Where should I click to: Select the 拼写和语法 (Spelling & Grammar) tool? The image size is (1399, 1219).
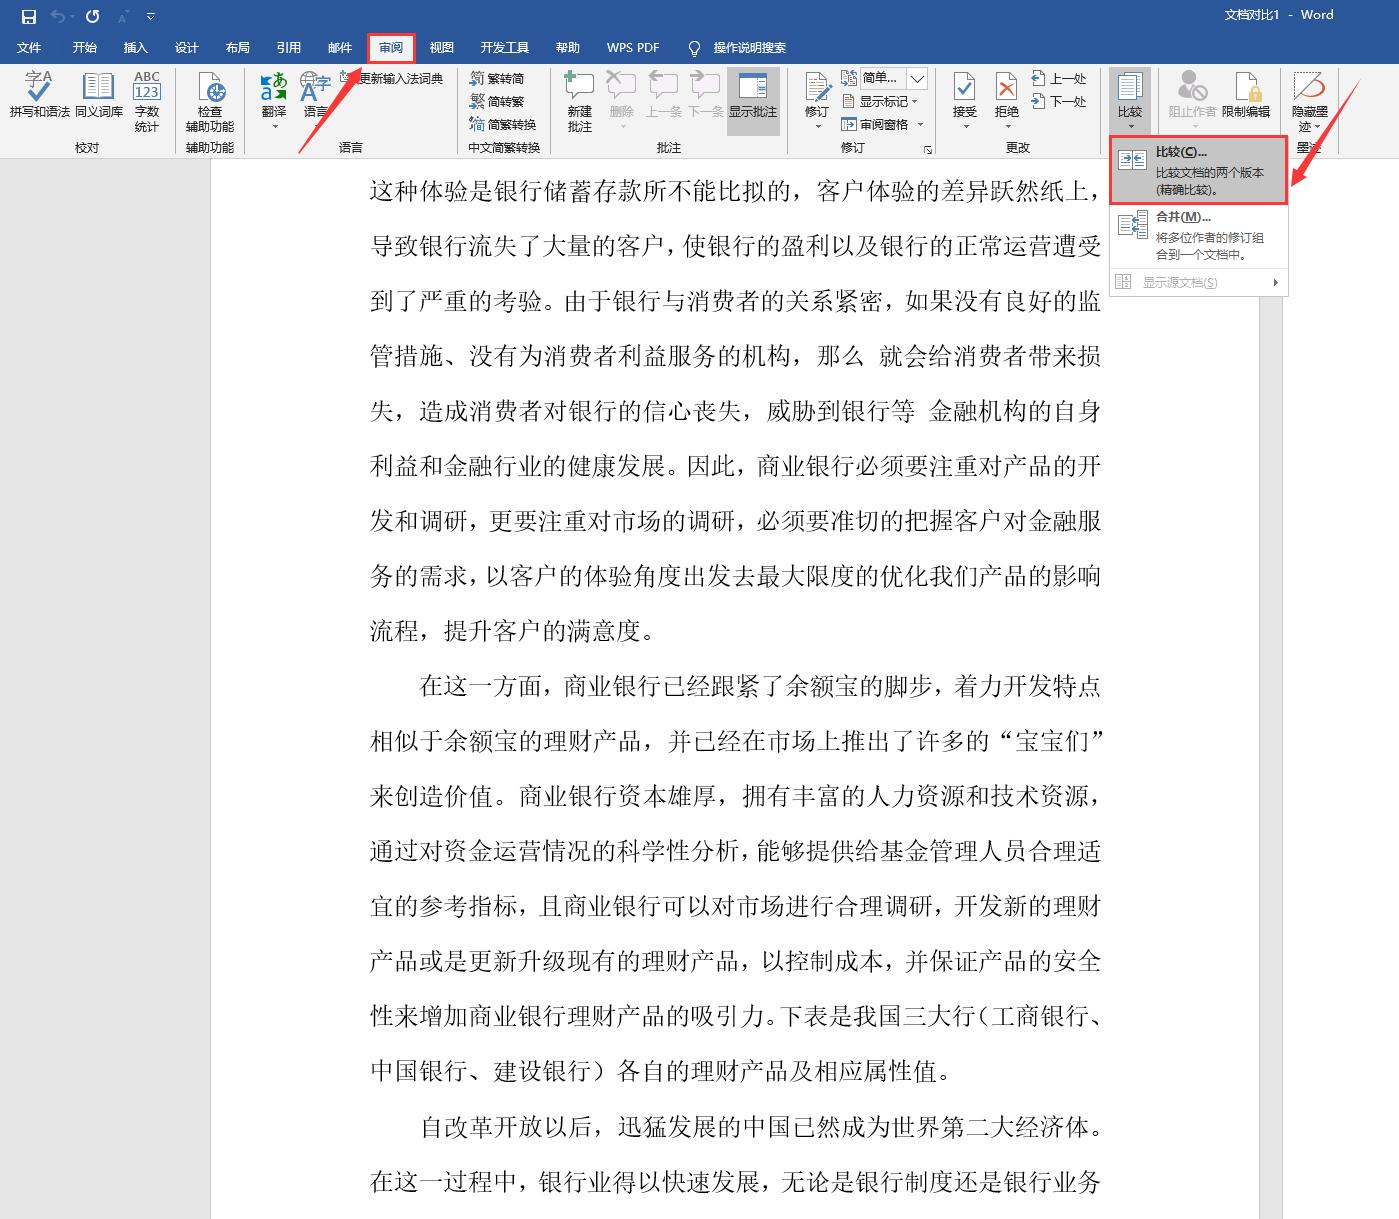[37, 98]
